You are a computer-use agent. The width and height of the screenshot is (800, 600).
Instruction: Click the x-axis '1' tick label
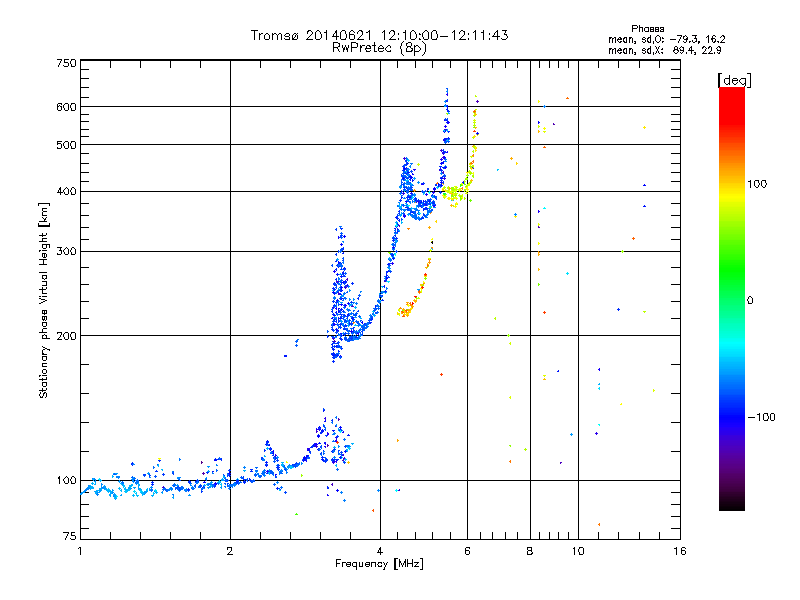(x=80, y=551)
